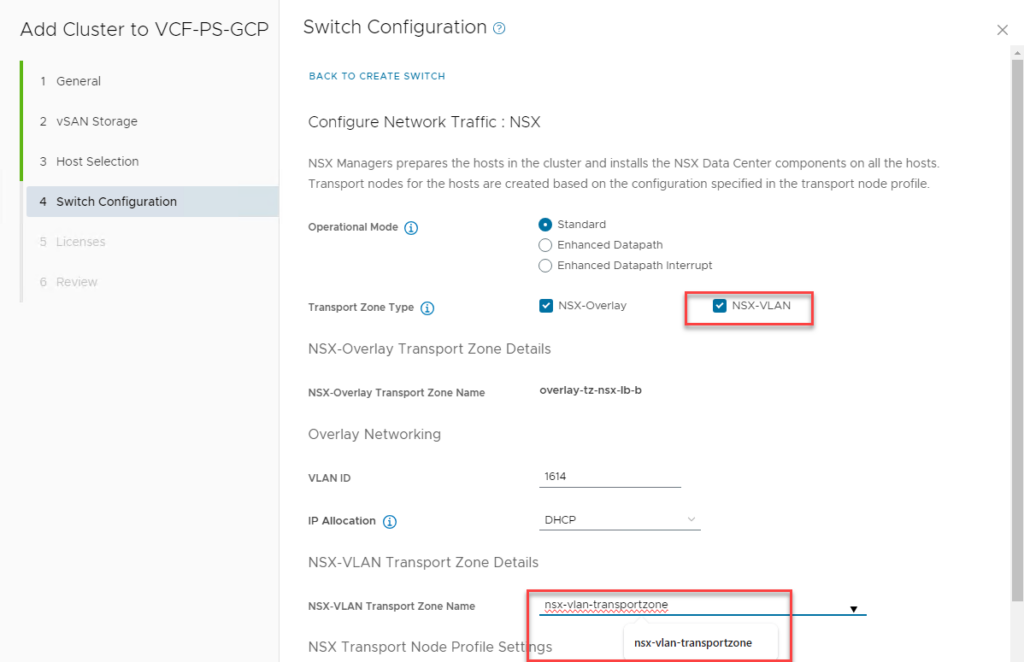This screenshot has width=1024, height=662.
Task: Go to the General wizard step
Action: [78, 81]
